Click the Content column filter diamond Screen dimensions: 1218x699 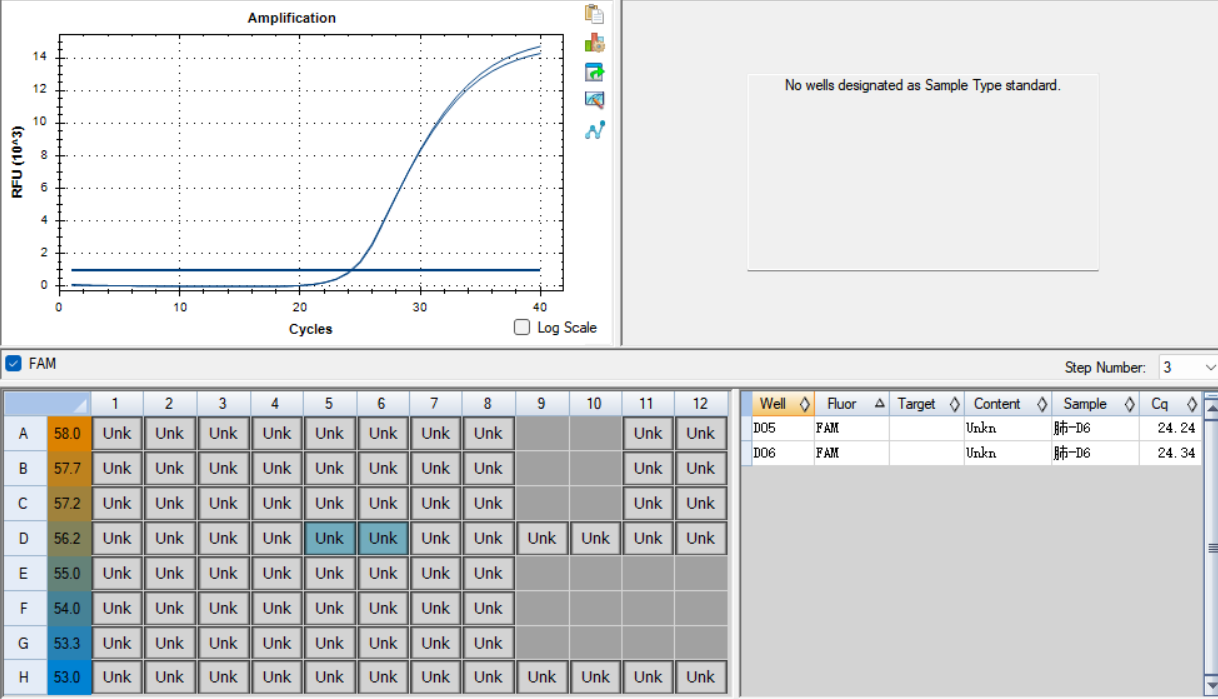pos(1042,404)
